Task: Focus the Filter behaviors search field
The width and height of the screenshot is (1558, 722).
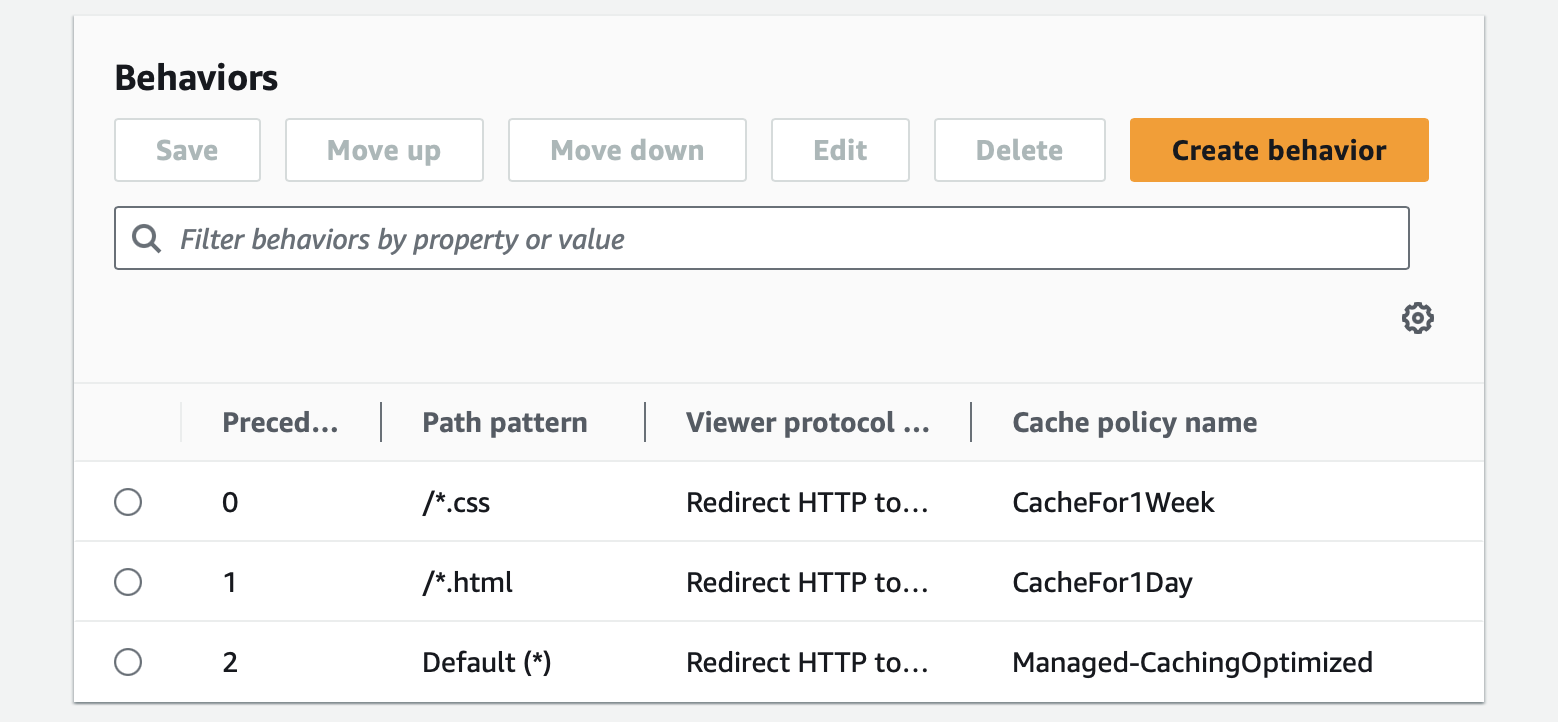Action: pyautogui.click(x=780, y=239)
